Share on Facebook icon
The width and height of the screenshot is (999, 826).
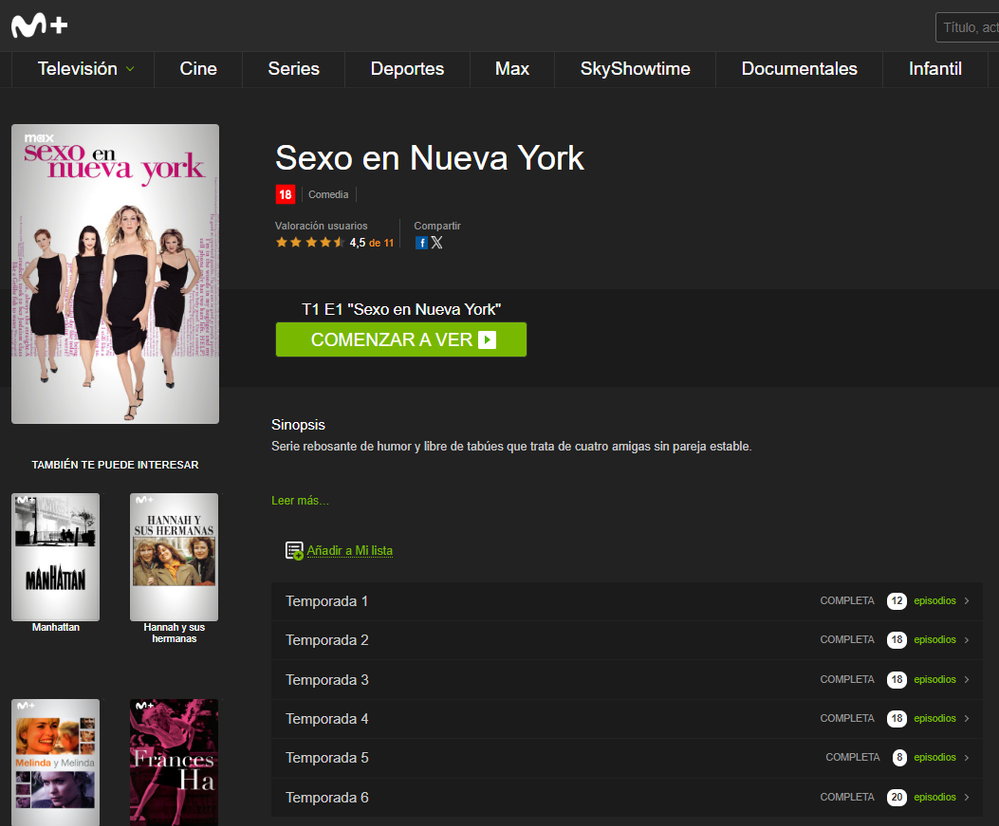(x=421, y=243)
